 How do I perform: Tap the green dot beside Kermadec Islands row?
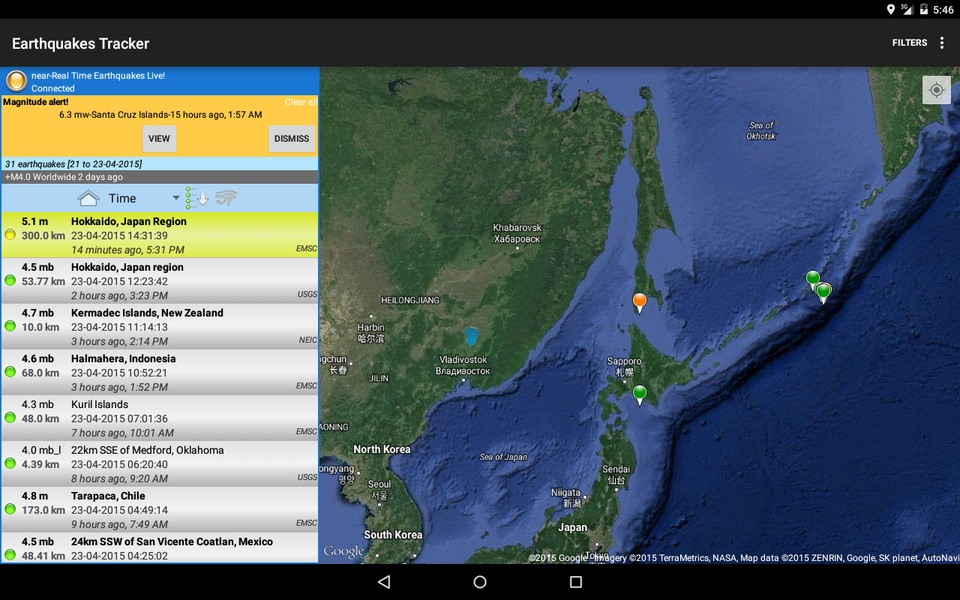pyautogui.click(x=10, y=326)
